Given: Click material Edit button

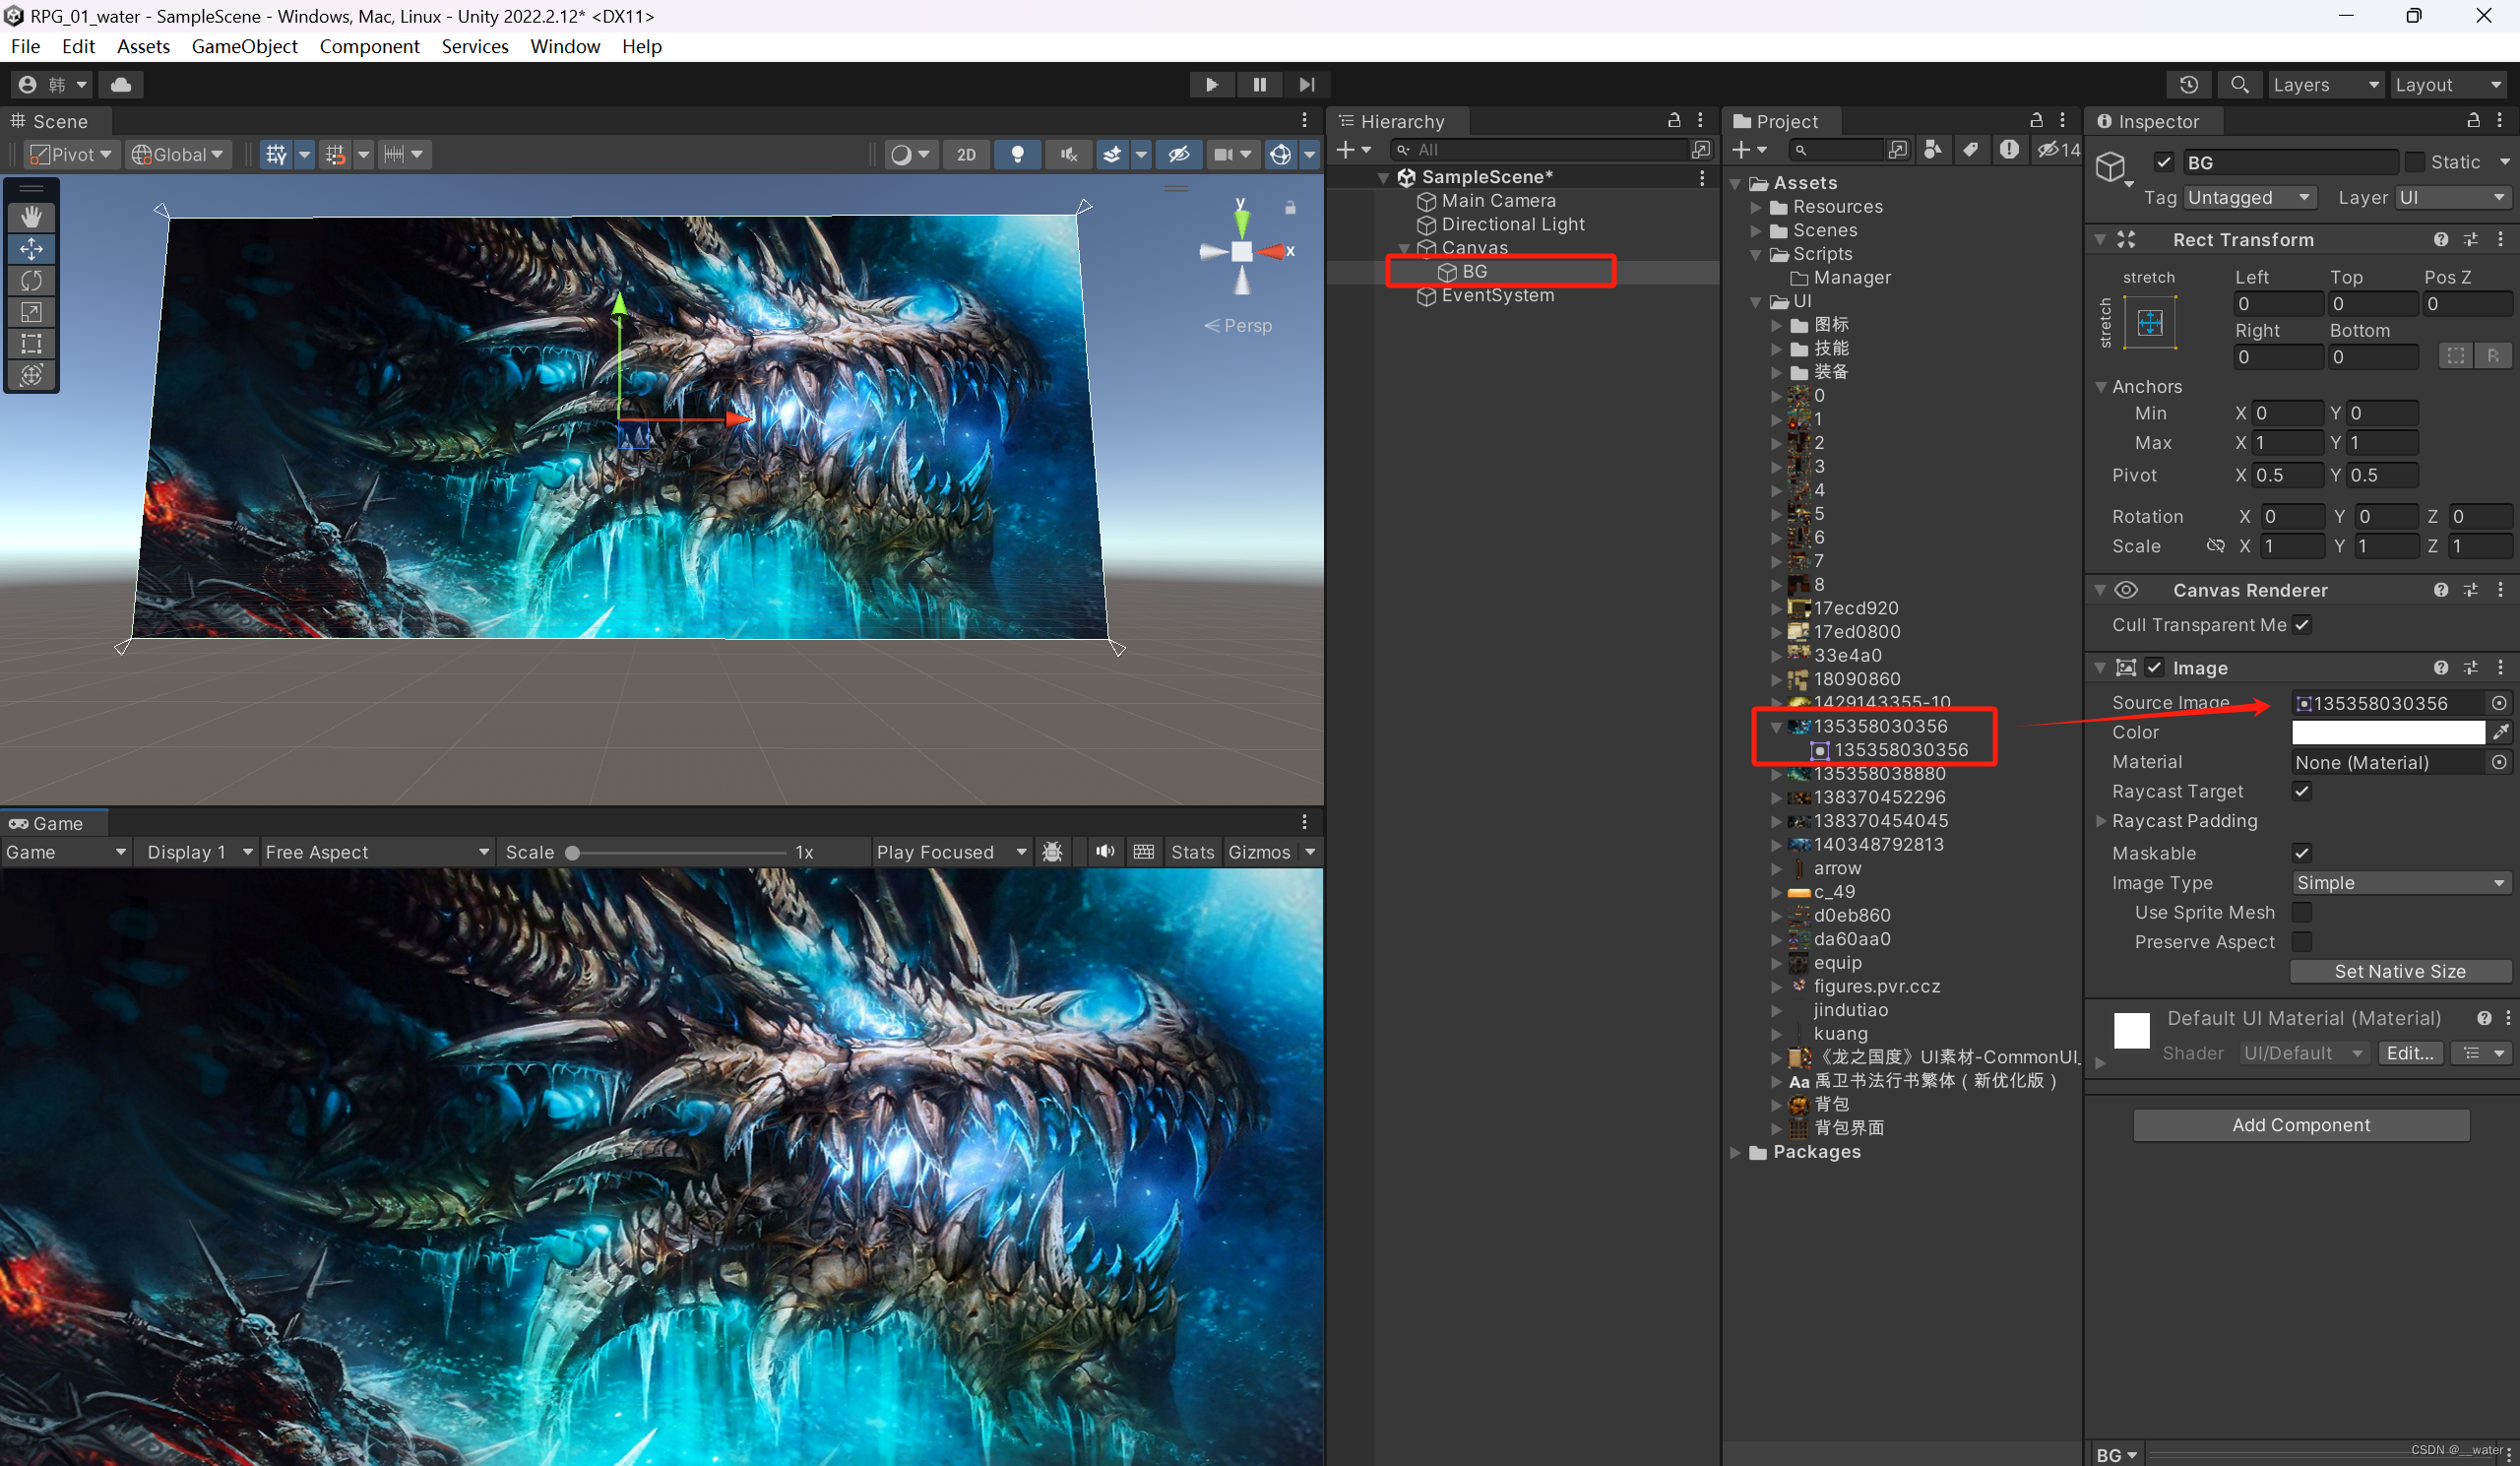Looking at the screenshot, I should [x=2409, y=1053].
